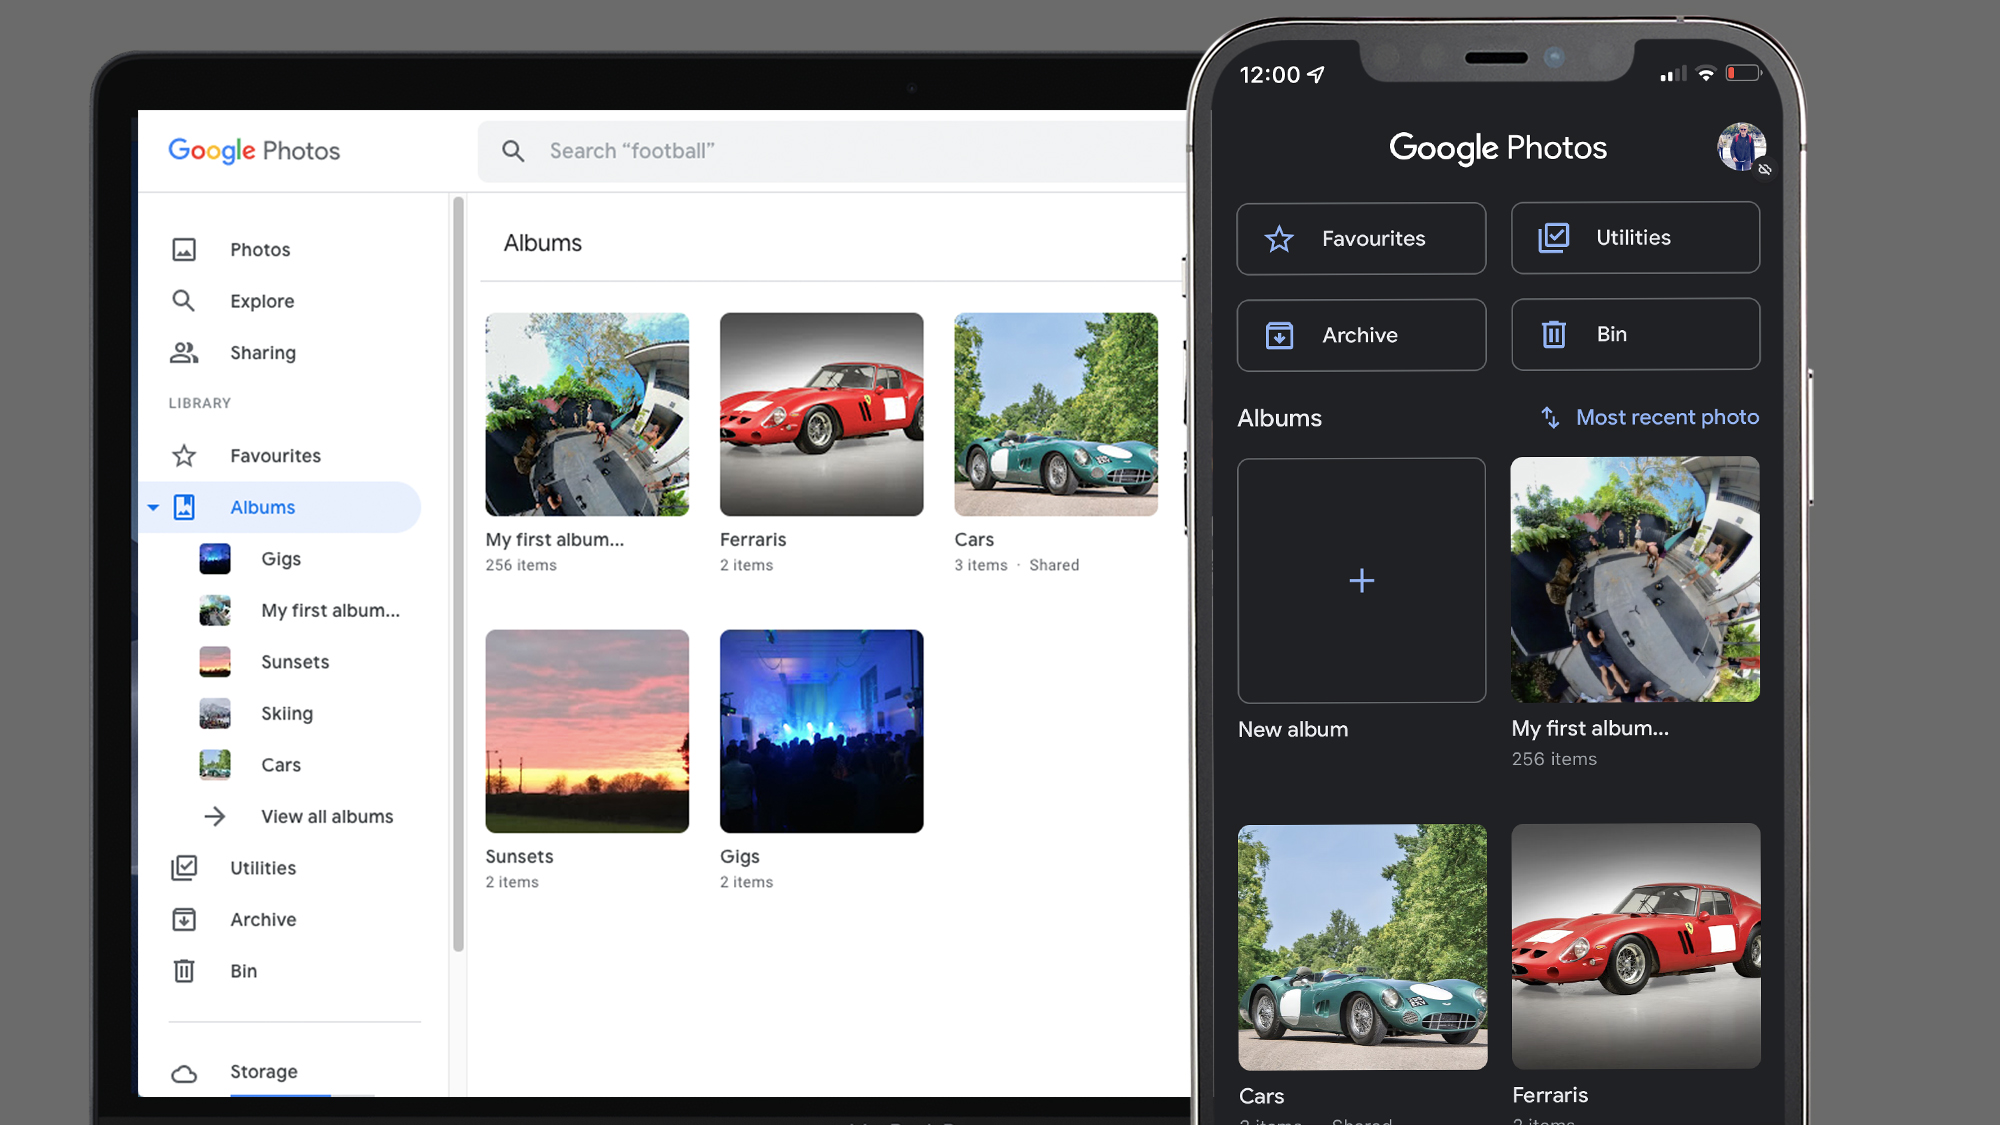Screen dimensions: 2000x1125
Task: Select the Archive icon in sidebar
Action: [183, 918]
